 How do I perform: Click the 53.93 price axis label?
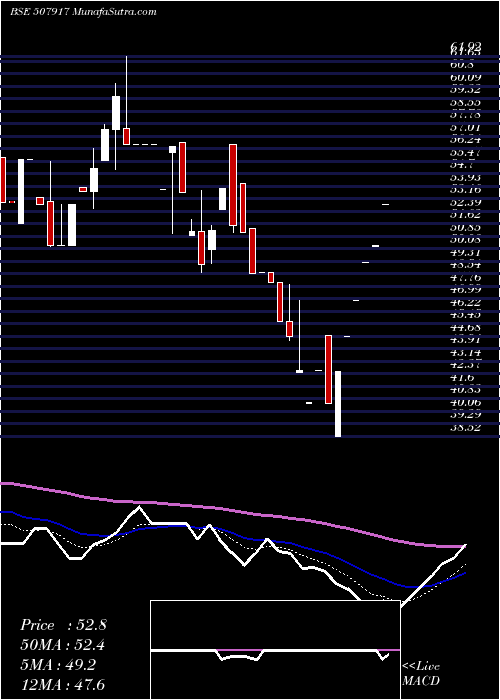[466, 177]
